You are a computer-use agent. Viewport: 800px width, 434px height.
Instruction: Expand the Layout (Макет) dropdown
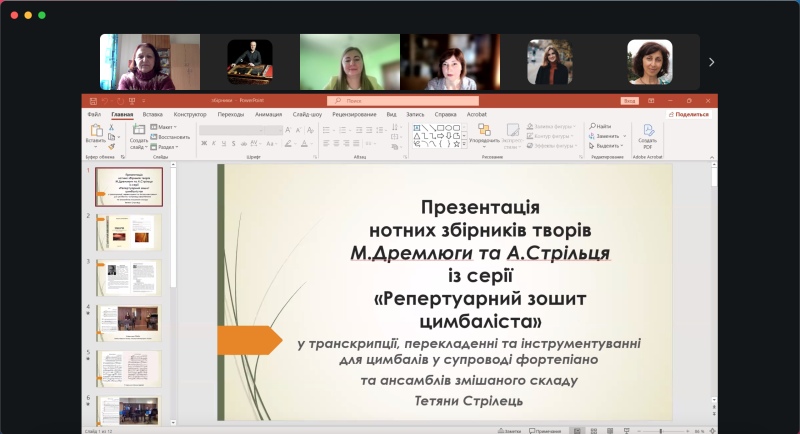(166, 127)
